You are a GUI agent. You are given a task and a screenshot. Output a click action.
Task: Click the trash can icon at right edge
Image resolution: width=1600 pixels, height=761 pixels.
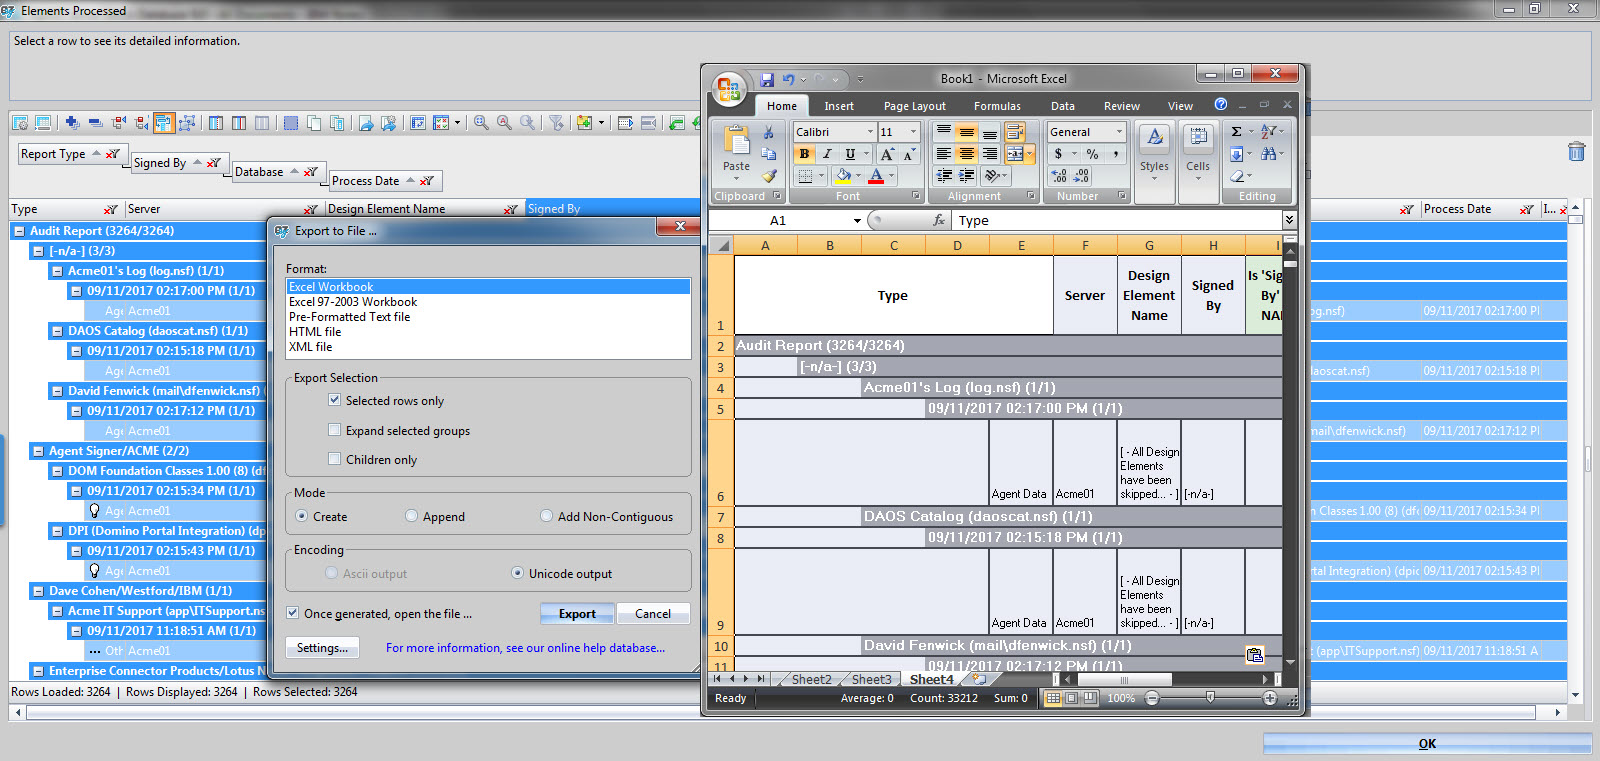pyautogui.click(x=1576, y=152)
